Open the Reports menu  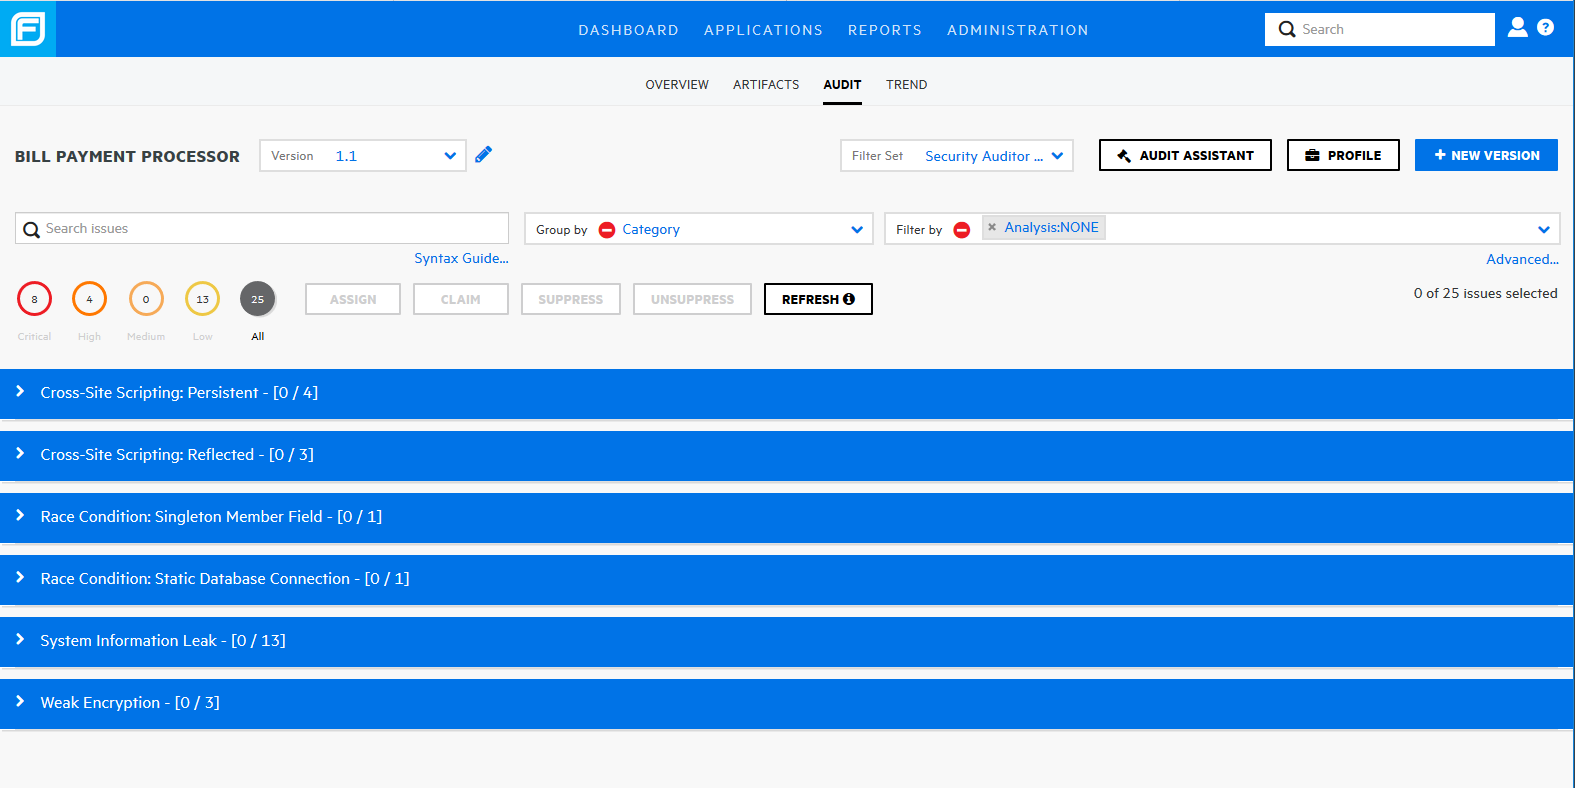click(884, 30)
